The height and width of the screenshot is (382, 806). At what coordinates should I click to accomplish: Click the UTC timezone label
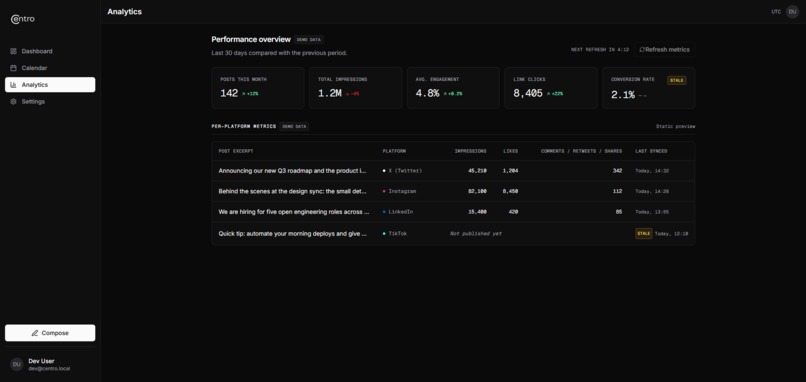[776, 12]
